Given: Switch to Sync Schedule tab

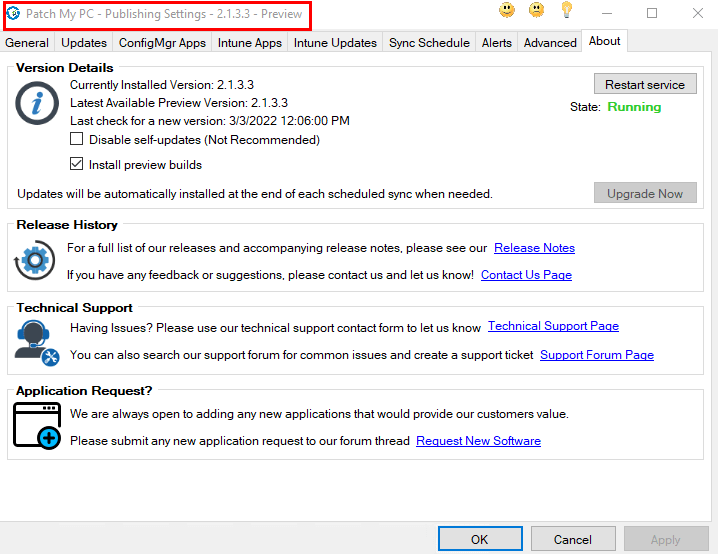Looking at the screenshot, I should pyautogui.click(x=429, y=43).
